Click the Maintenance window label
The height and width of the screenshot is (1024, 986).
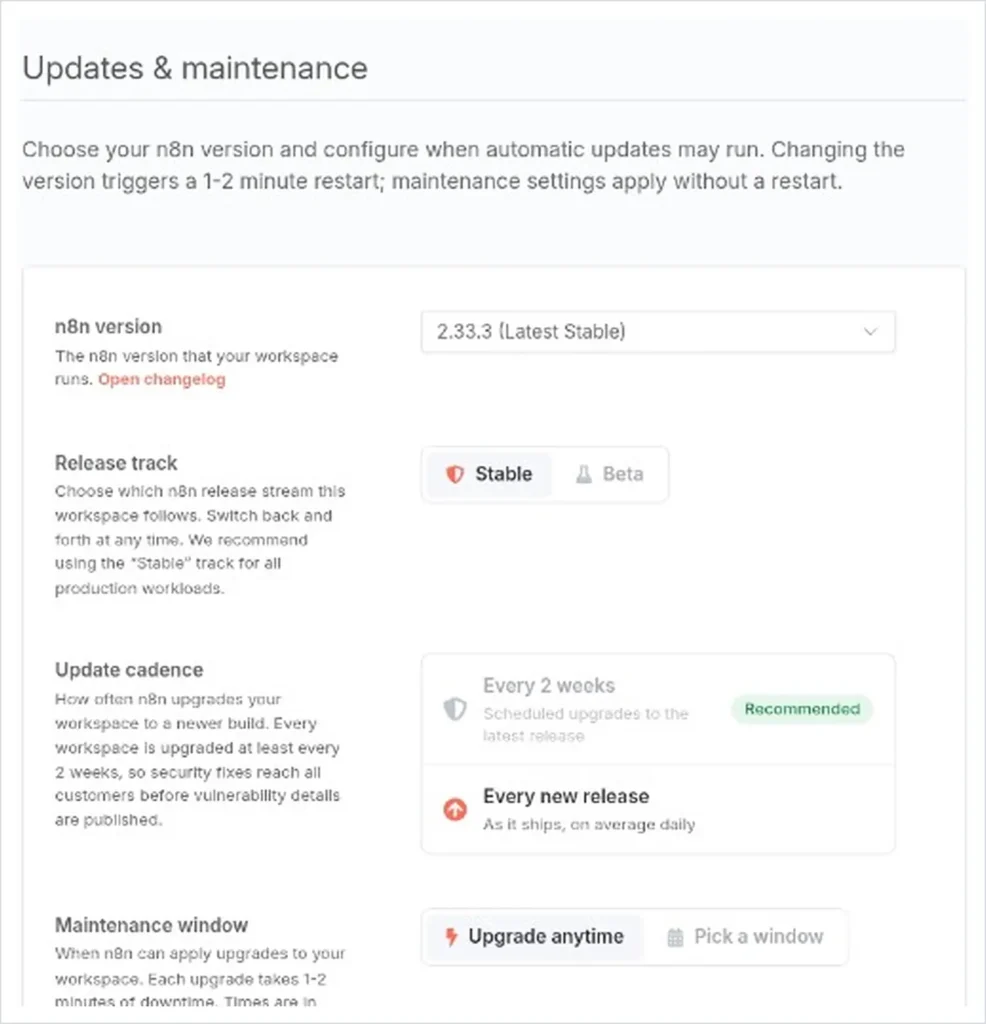point(151,925)
